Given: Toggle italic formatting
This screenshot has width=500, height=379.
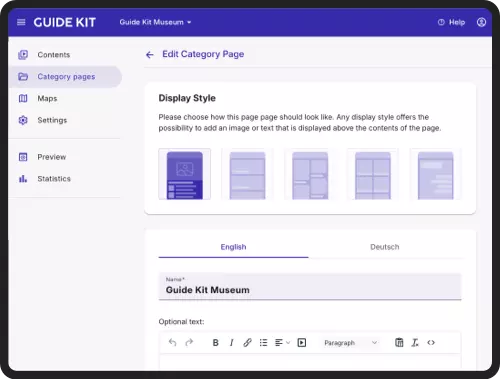Looking at the screenshot, I should tap(232, 342).
